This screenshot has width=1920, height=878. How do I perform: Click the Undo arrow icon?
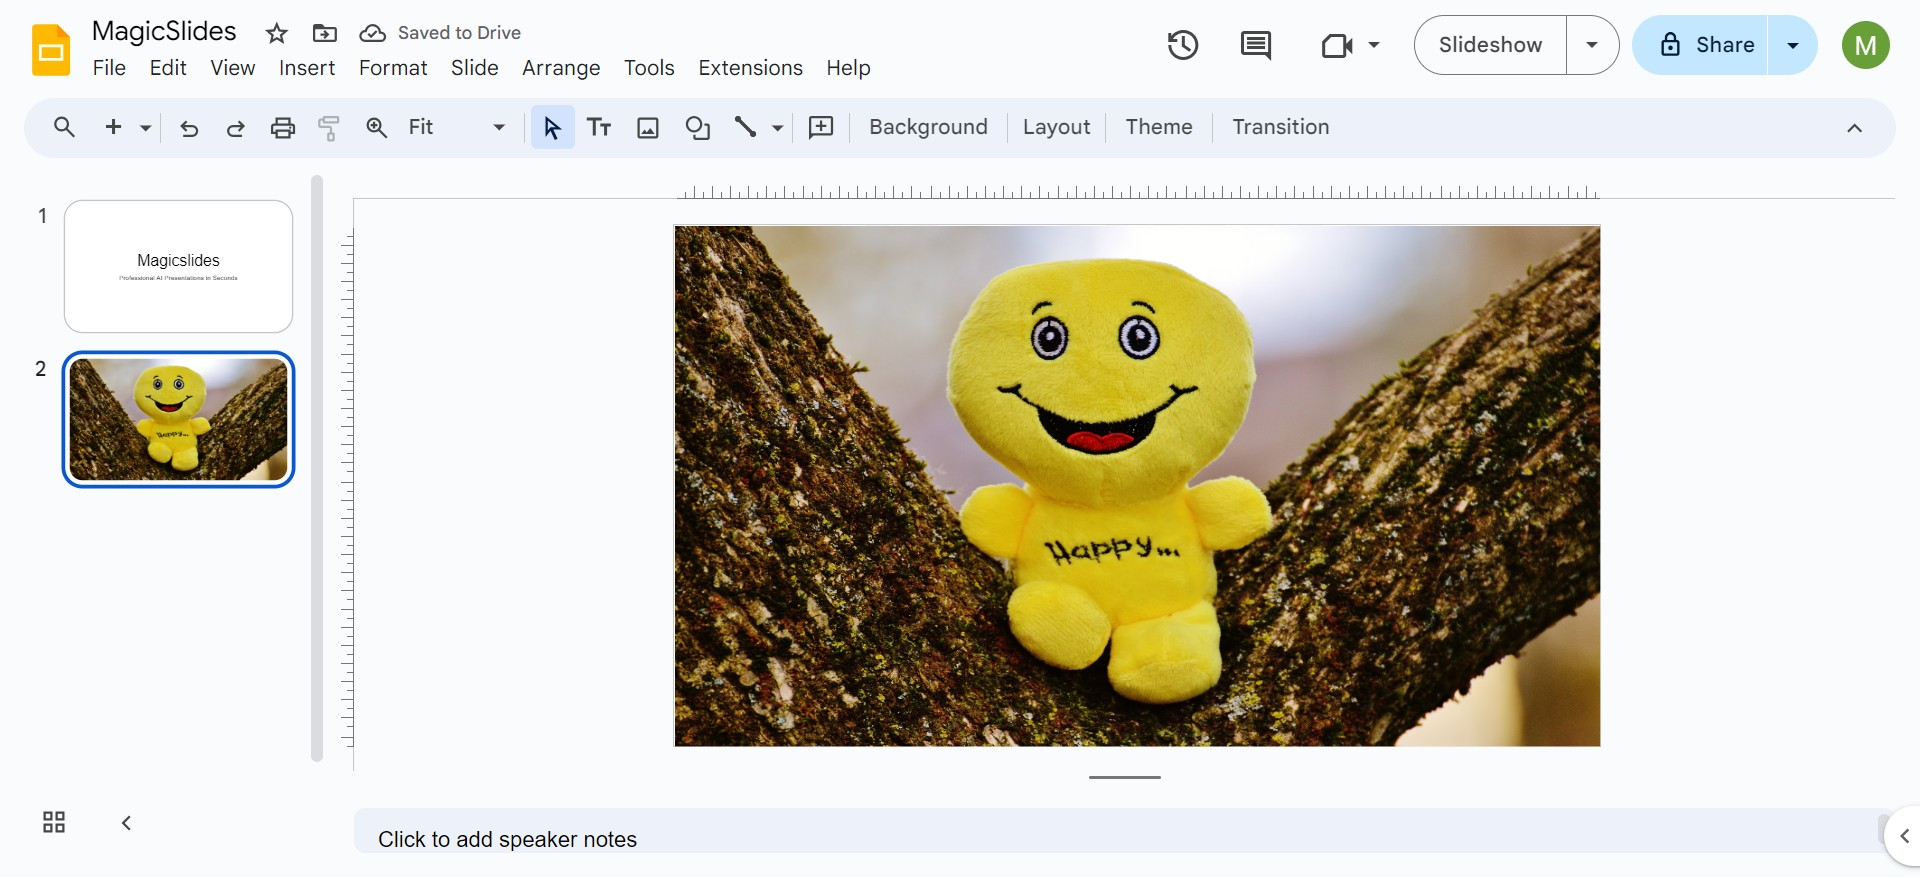189,128
